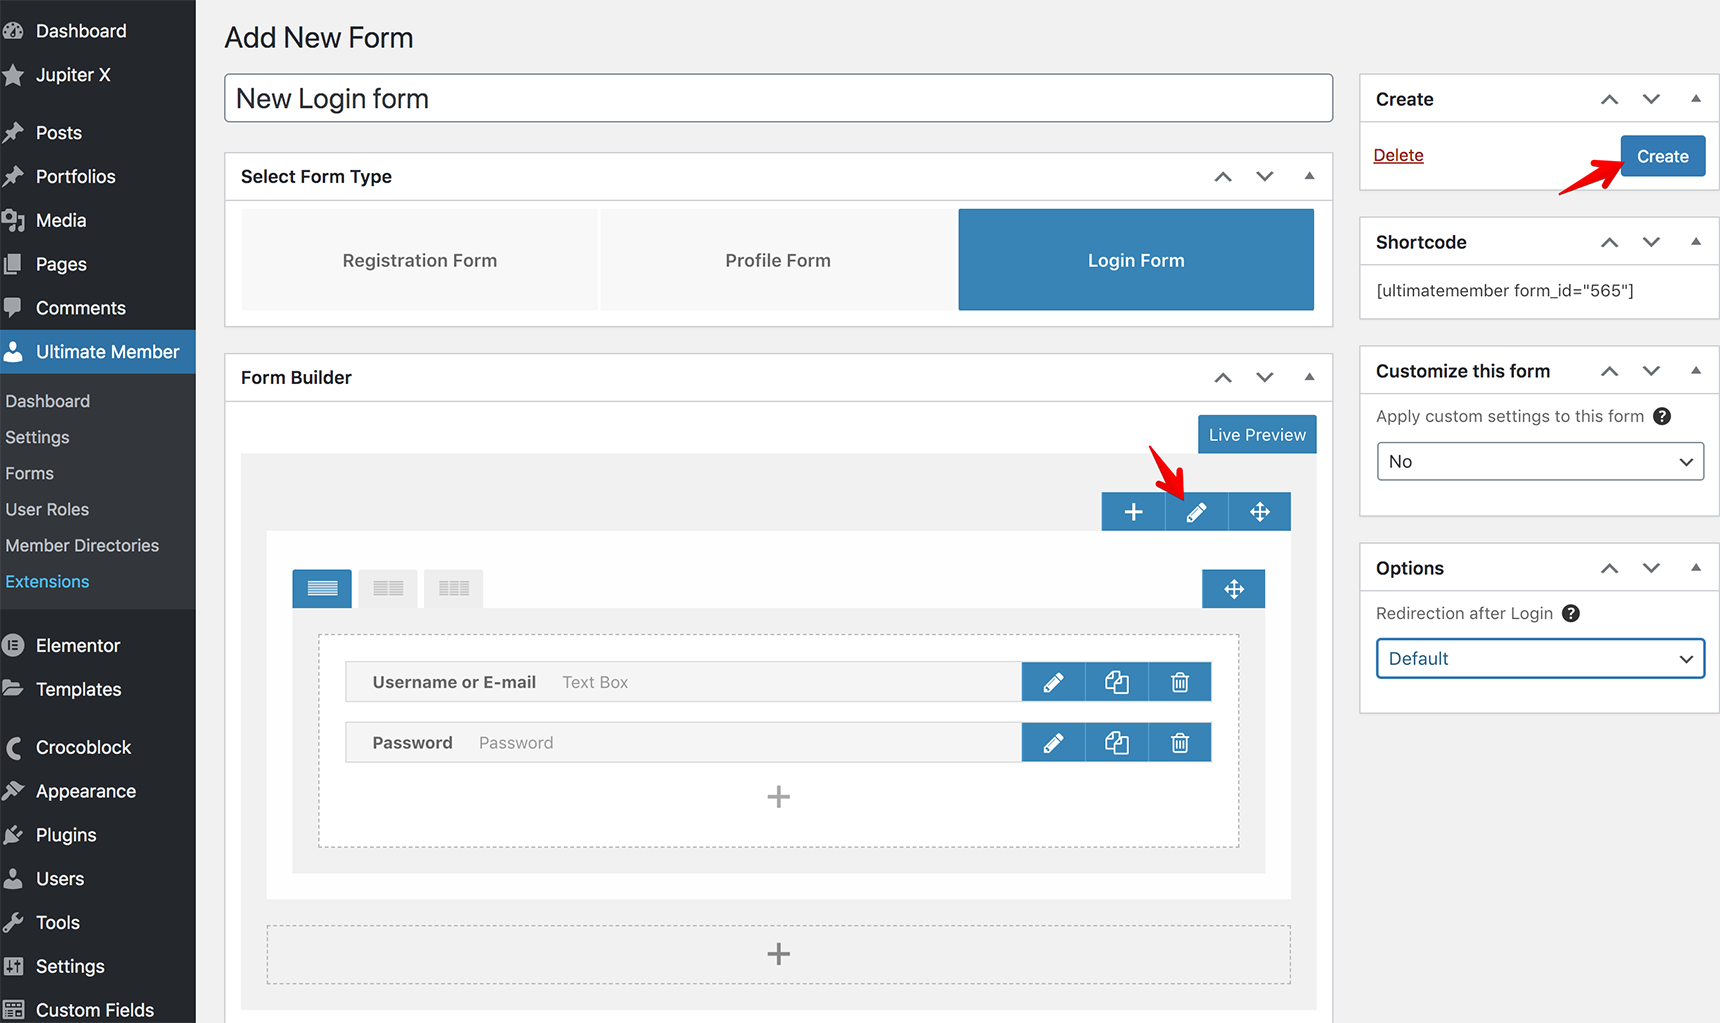Image resolution: width=1720 pixels, height=1023 pixels.
Task: Collapse the Options panel
Action: click(1696, 567)
